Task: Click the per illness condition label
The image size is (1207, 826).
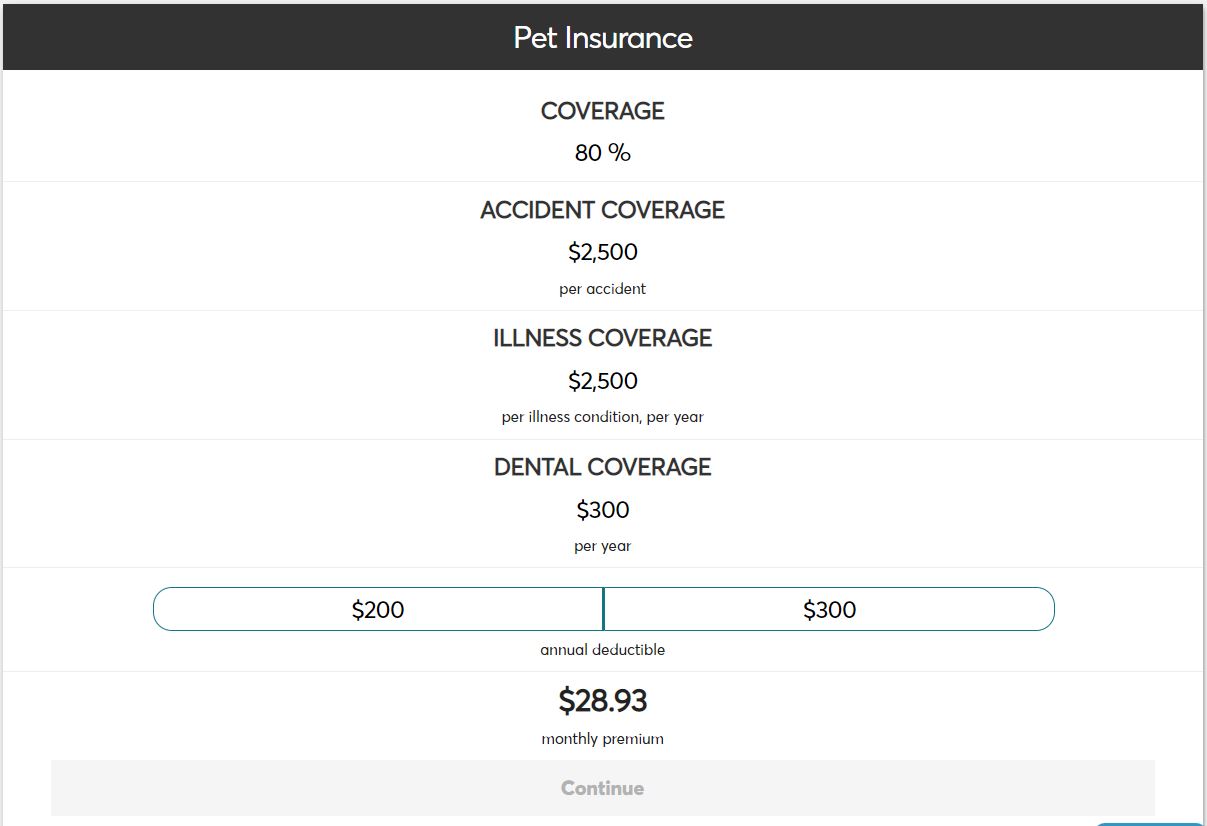Action: [602, 417]
